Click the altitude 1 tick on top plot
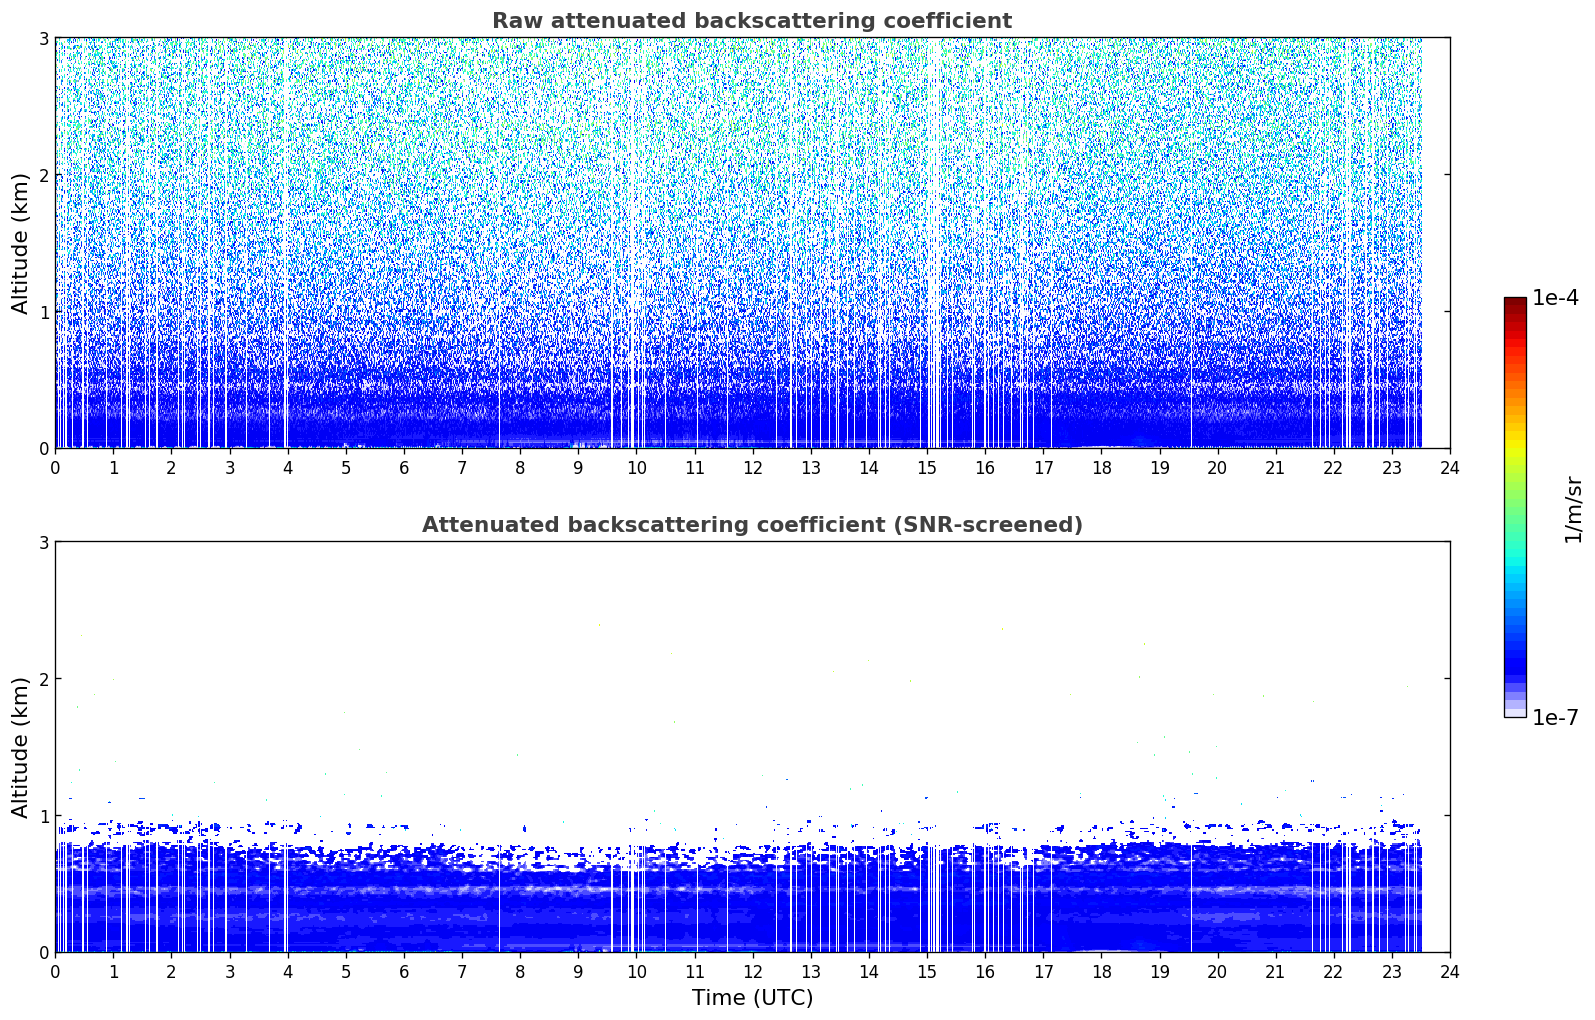Screen dimensions: 1595x1020 (43, 312)
